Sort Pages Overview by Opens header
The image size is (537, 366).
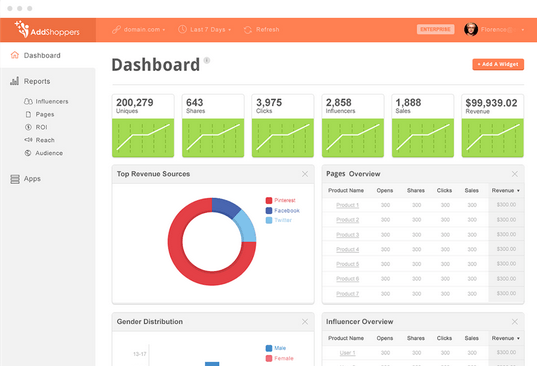[x=385, y=190]
